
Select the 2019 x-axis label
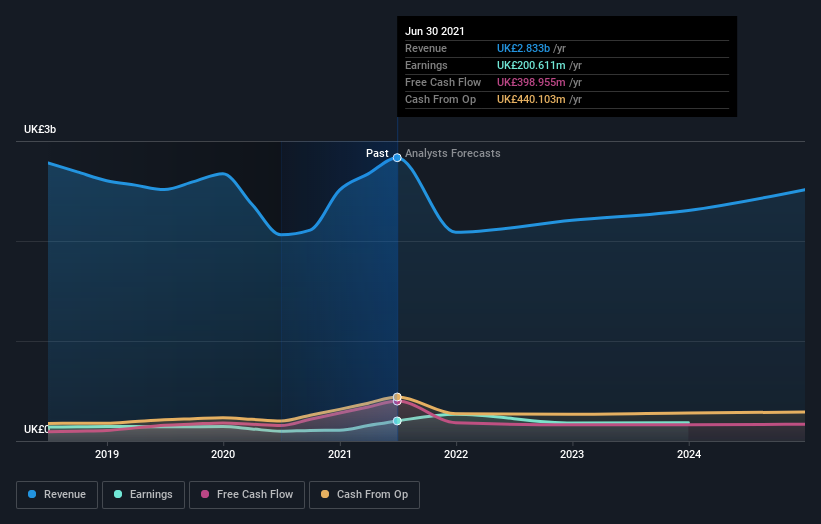pyautogui.click(x=107, y=454)
